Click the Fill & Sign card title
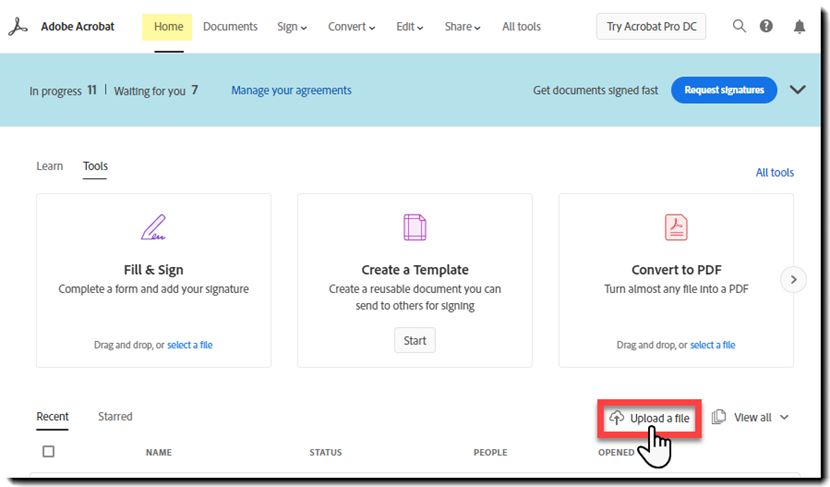 click(x=154, y=270)
